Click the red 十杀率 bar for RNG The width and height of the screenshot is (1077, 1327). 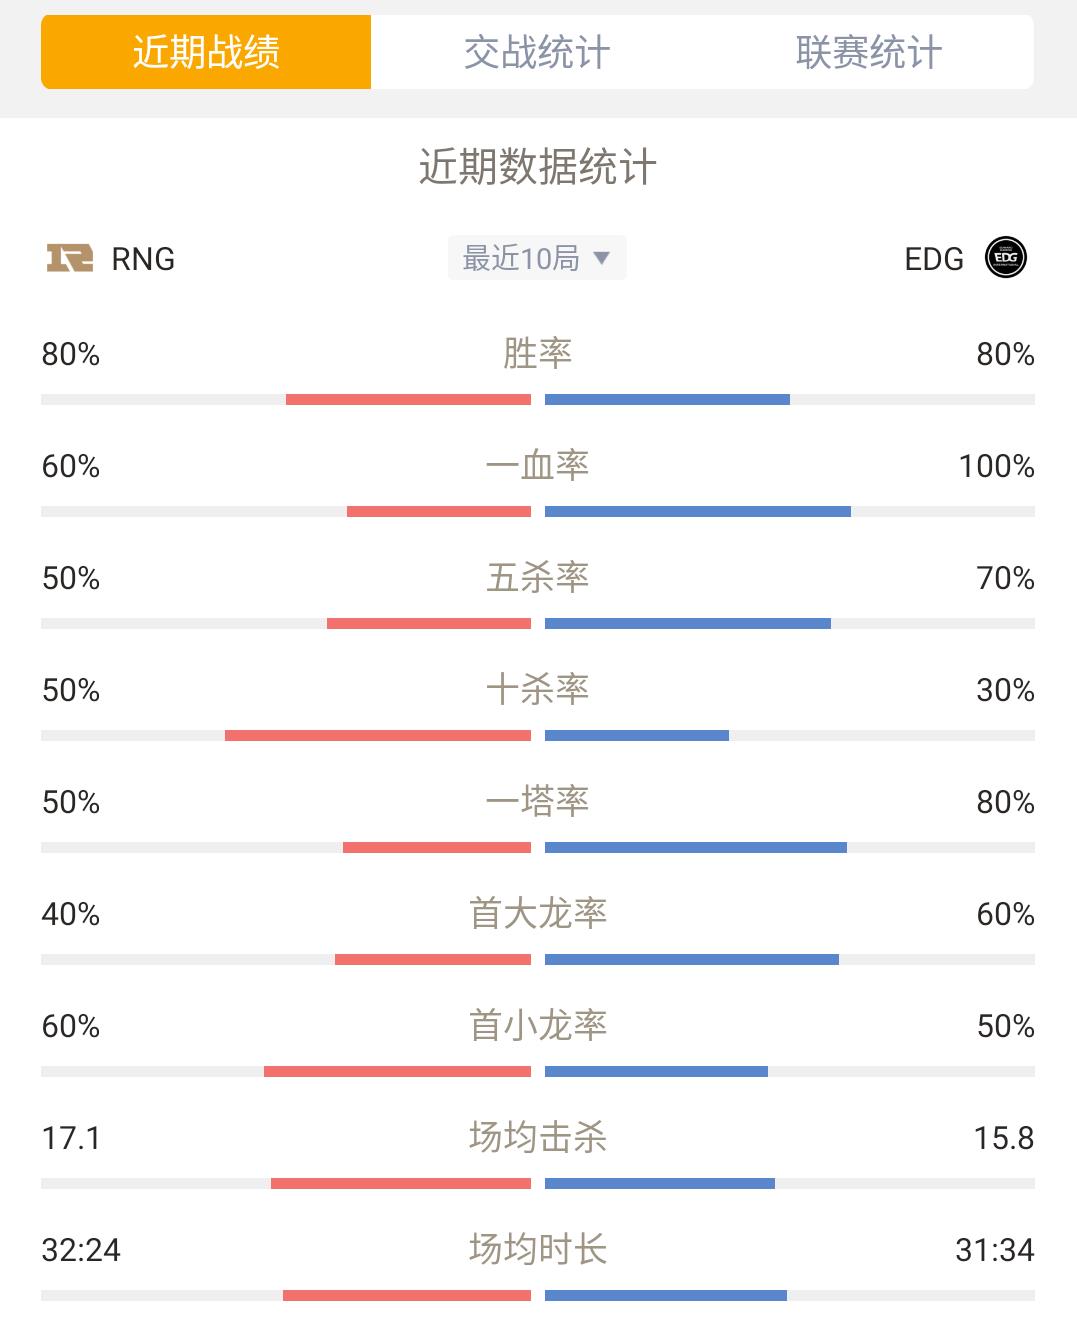[x=378, y=736]
